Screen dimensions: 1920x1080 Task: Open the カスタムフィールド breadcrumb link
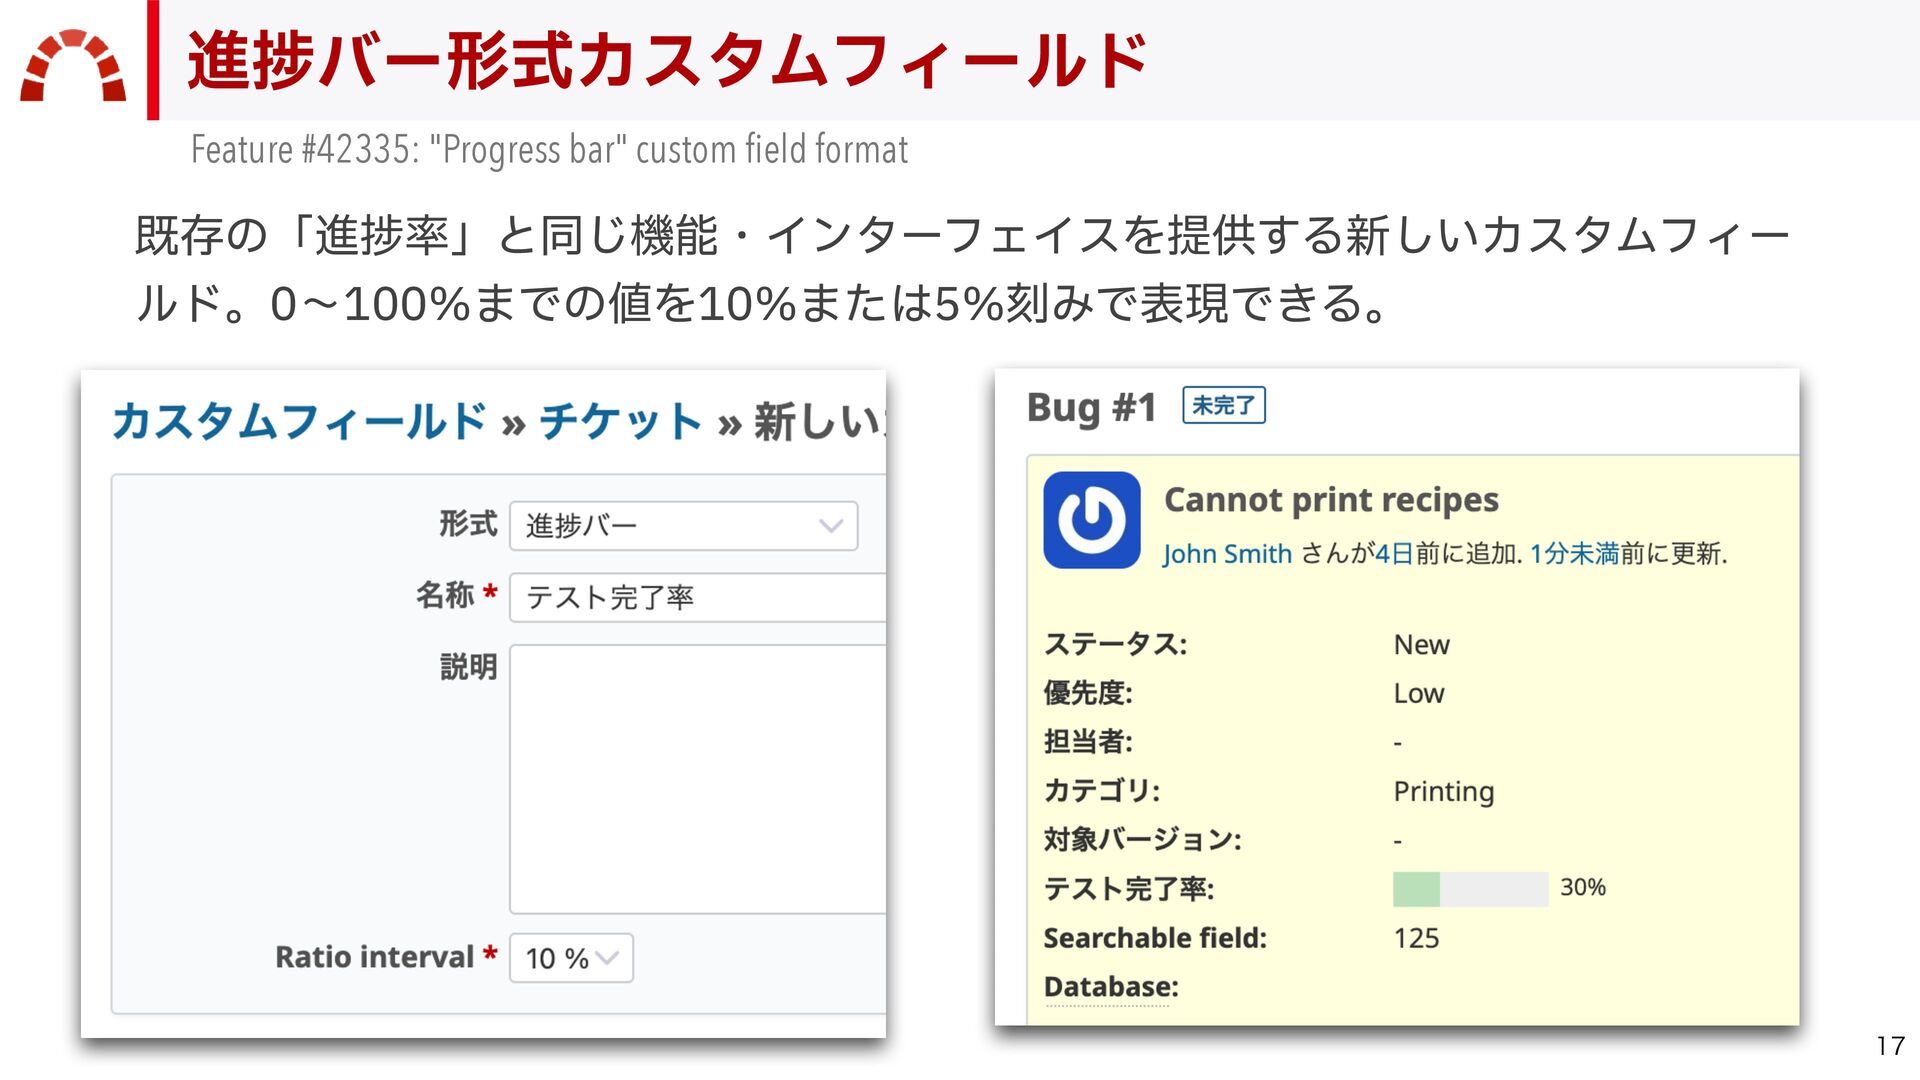pyautogui.click(x=299, y=422)
